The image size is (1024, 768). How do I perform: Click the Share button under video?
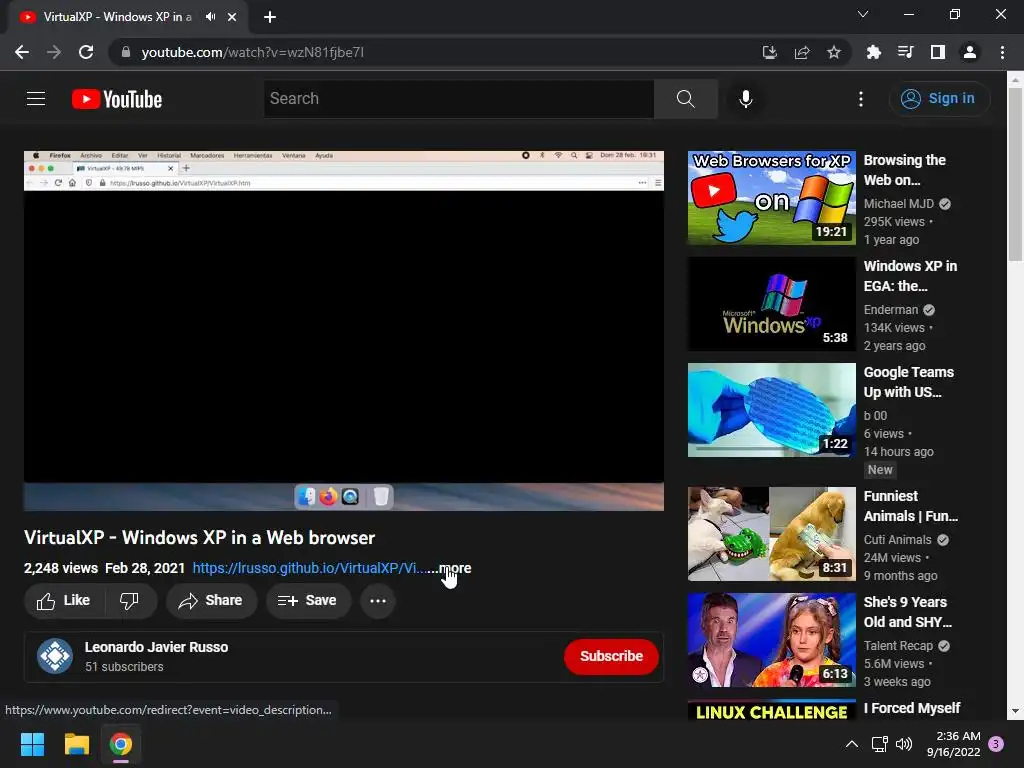[211, 600]
